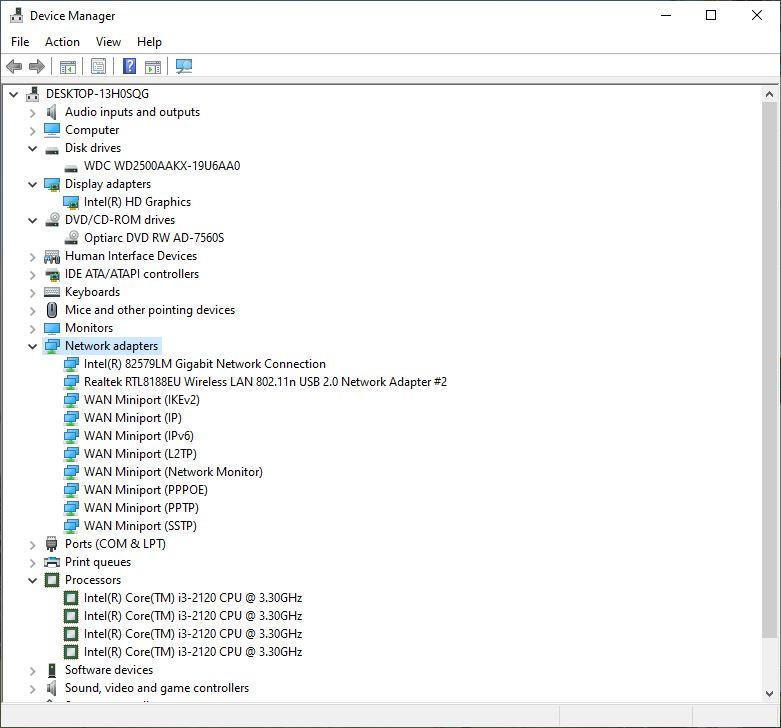
Task: Select Intel(R) 82579LM Gigabit Network Connection
Action: click(x=205, y=364)
